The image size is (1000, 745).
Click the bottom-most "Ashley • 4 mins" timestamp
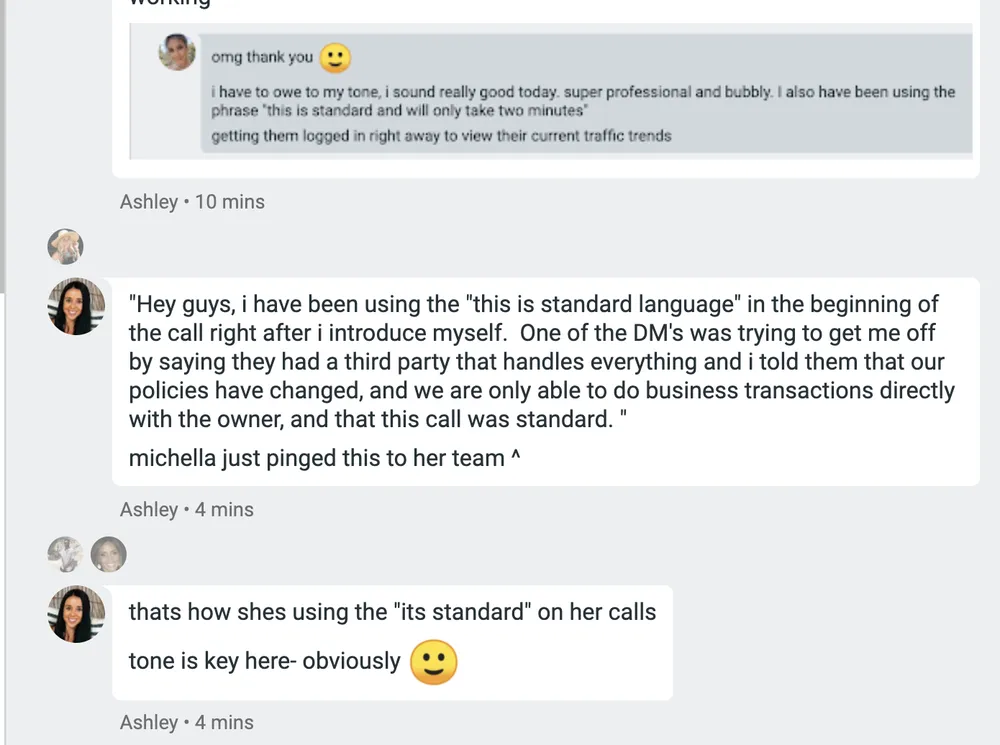(186, 723)
